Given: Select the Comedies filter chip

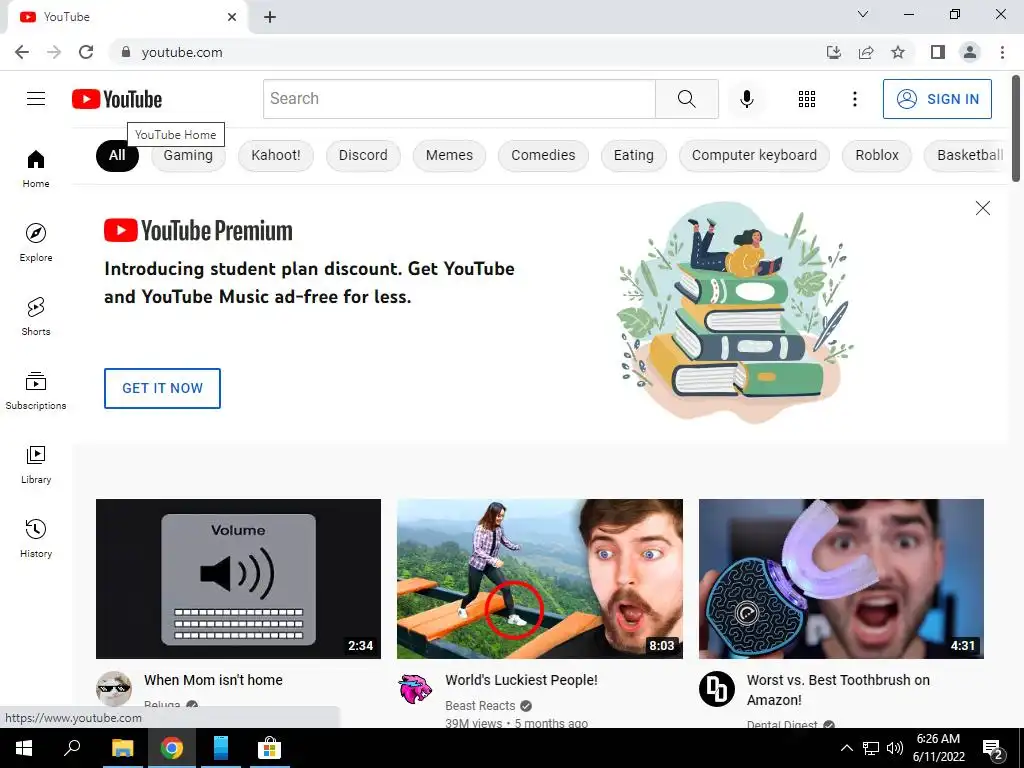Looking at the screenshot, I should tap(543, 155).
